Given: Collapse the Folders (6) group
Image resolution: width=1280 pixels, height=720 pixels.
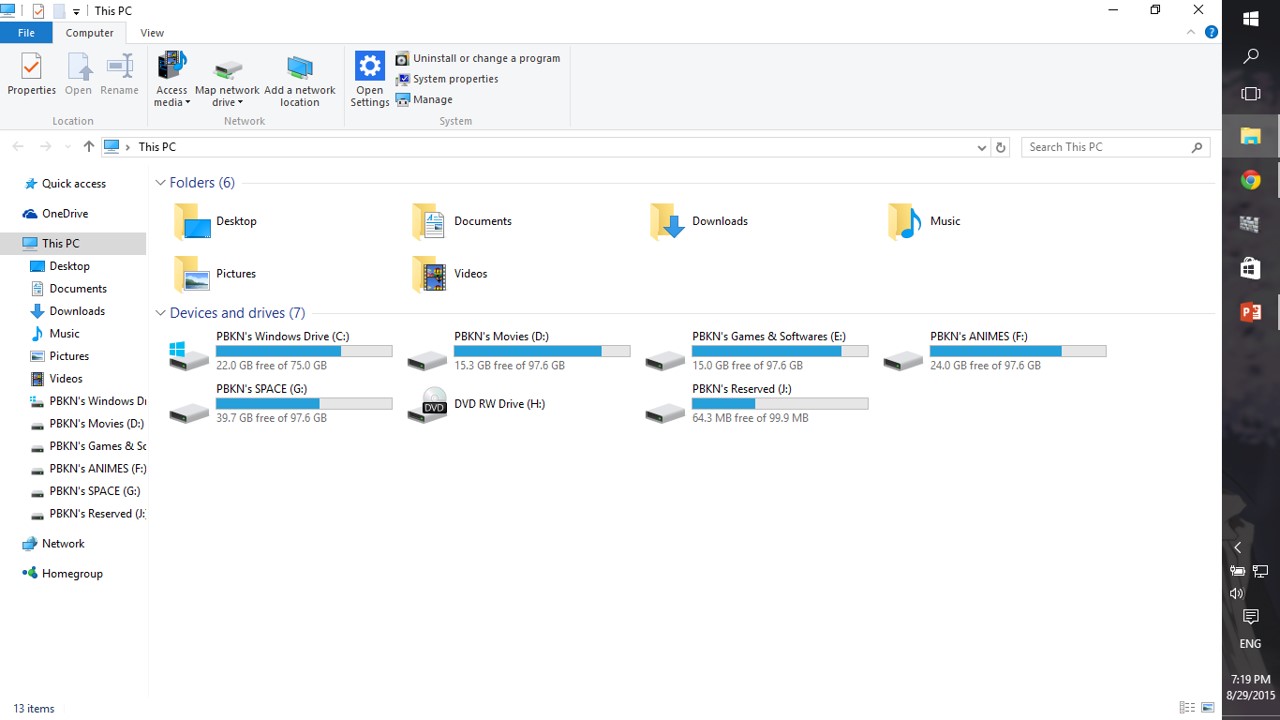Looking at the screenshot, I should pyautogui.click(x=160, y=183).
